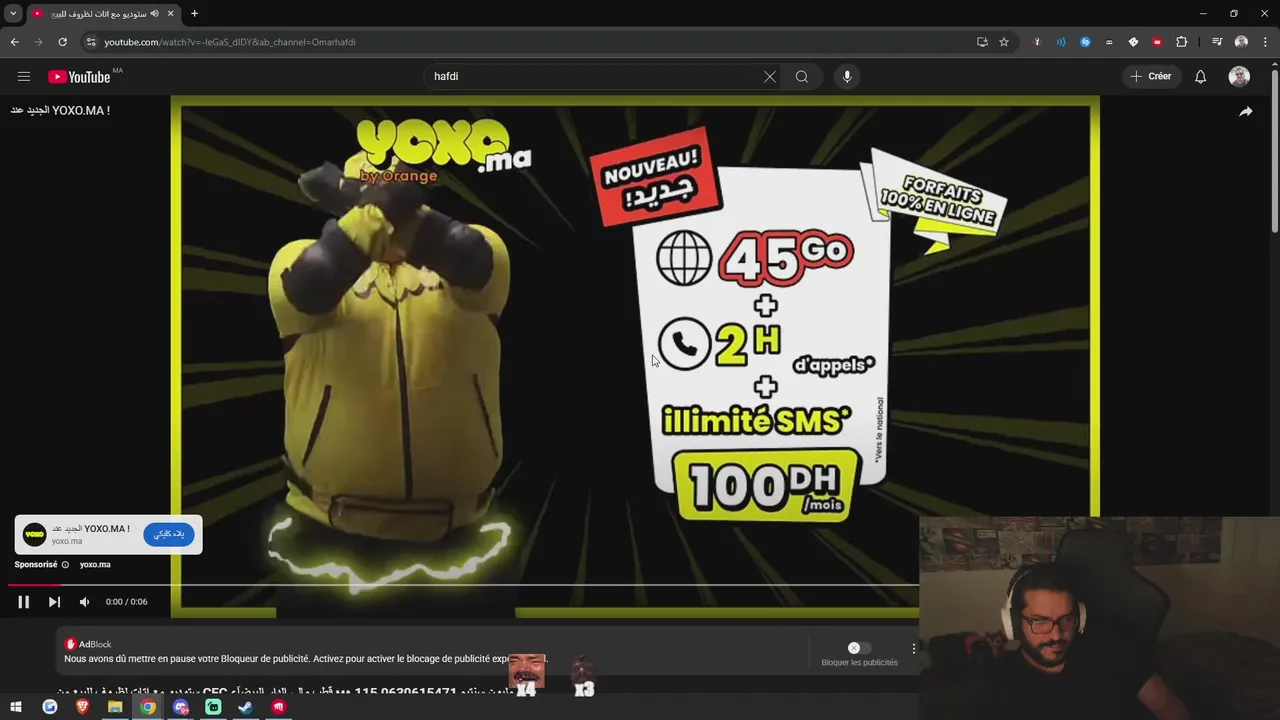Start voice search with the microphone
This screenshot has width=1280, height=720.
point(847,76)
